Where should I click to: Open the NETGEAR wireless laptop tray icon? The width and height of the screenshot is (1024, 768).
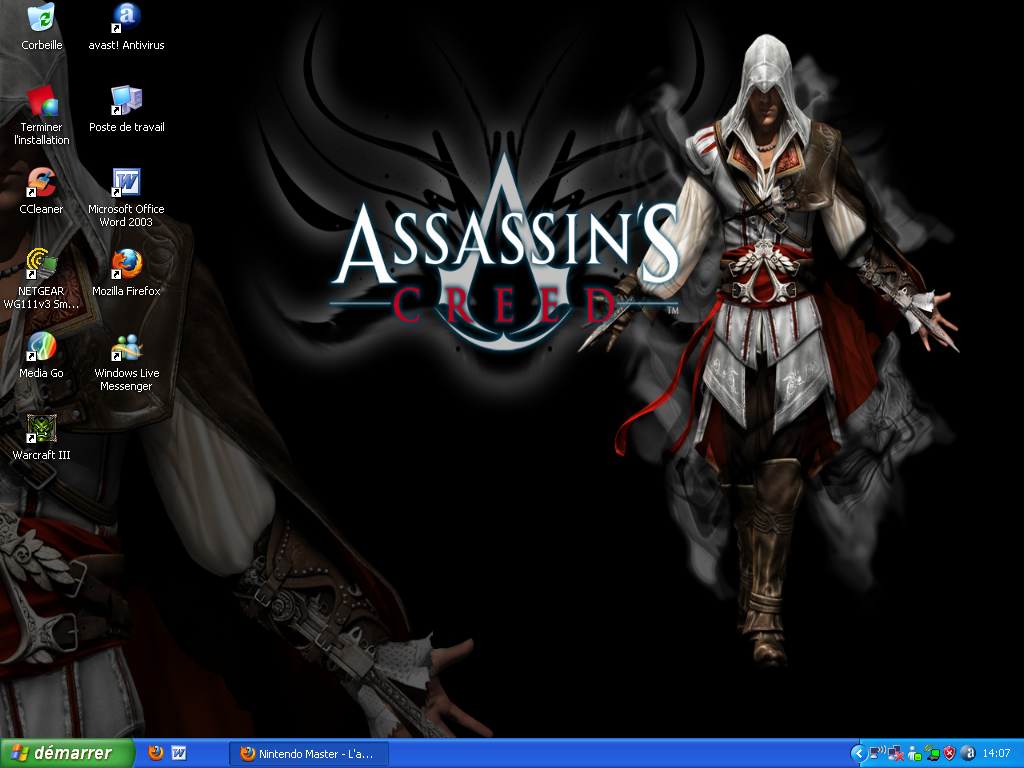click(x=932, y=754)
